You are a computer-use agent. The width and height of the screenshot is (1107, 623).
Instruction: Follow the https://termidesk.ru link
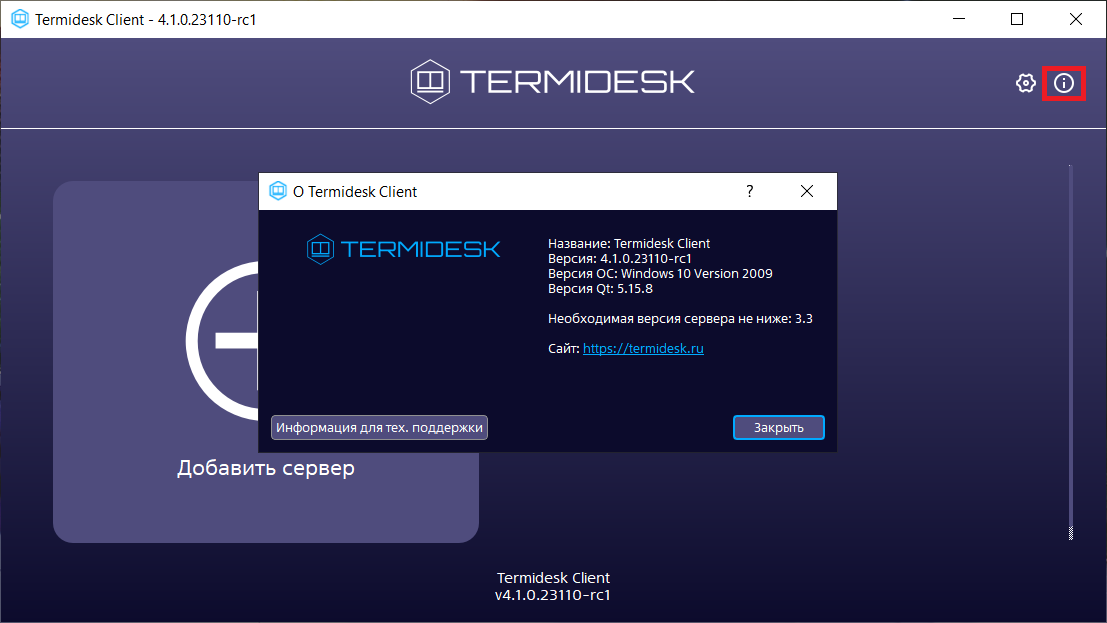tap(643, 349)
